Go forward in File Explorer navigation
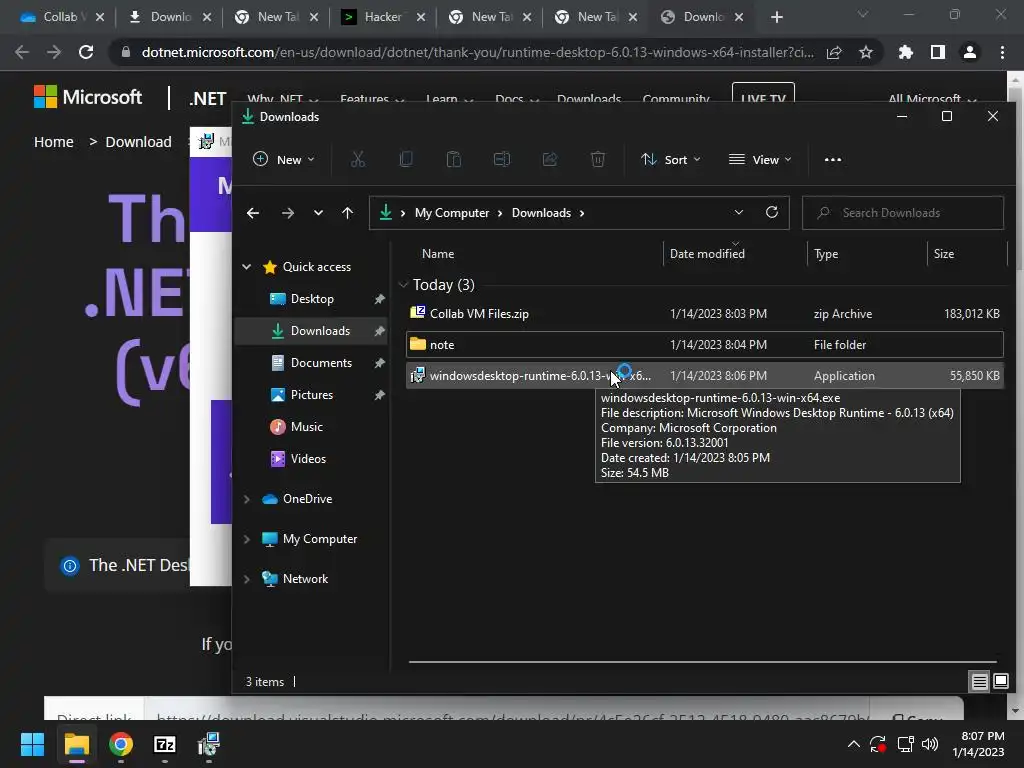1024x768 pixels. coord(287,213)
